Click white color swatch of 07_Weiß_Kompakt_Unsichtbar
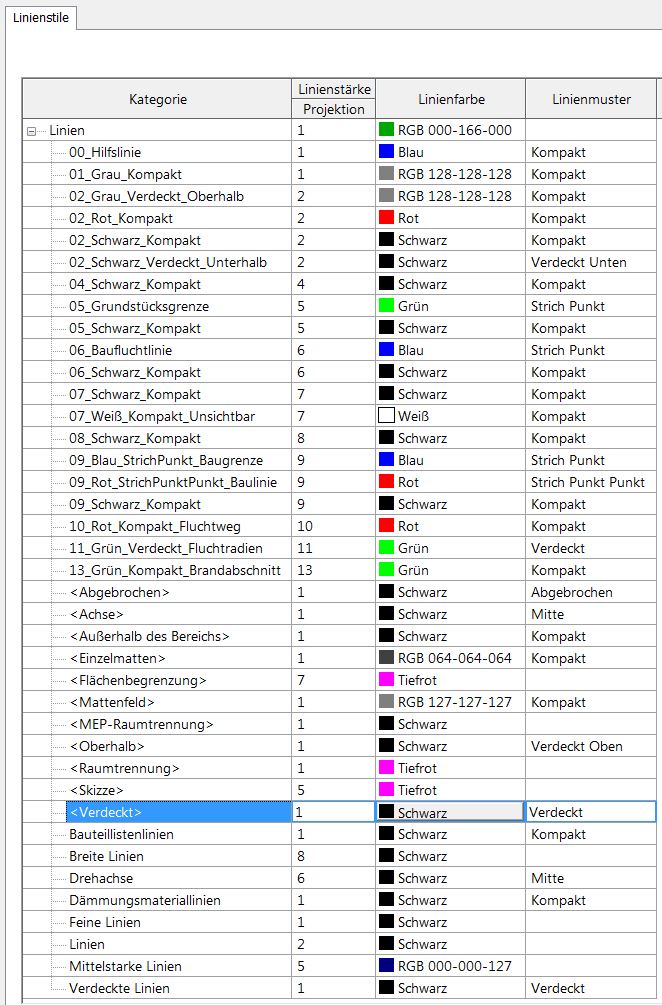Image resolution: width=662 pixels, height=1005 pixels. 387,417
